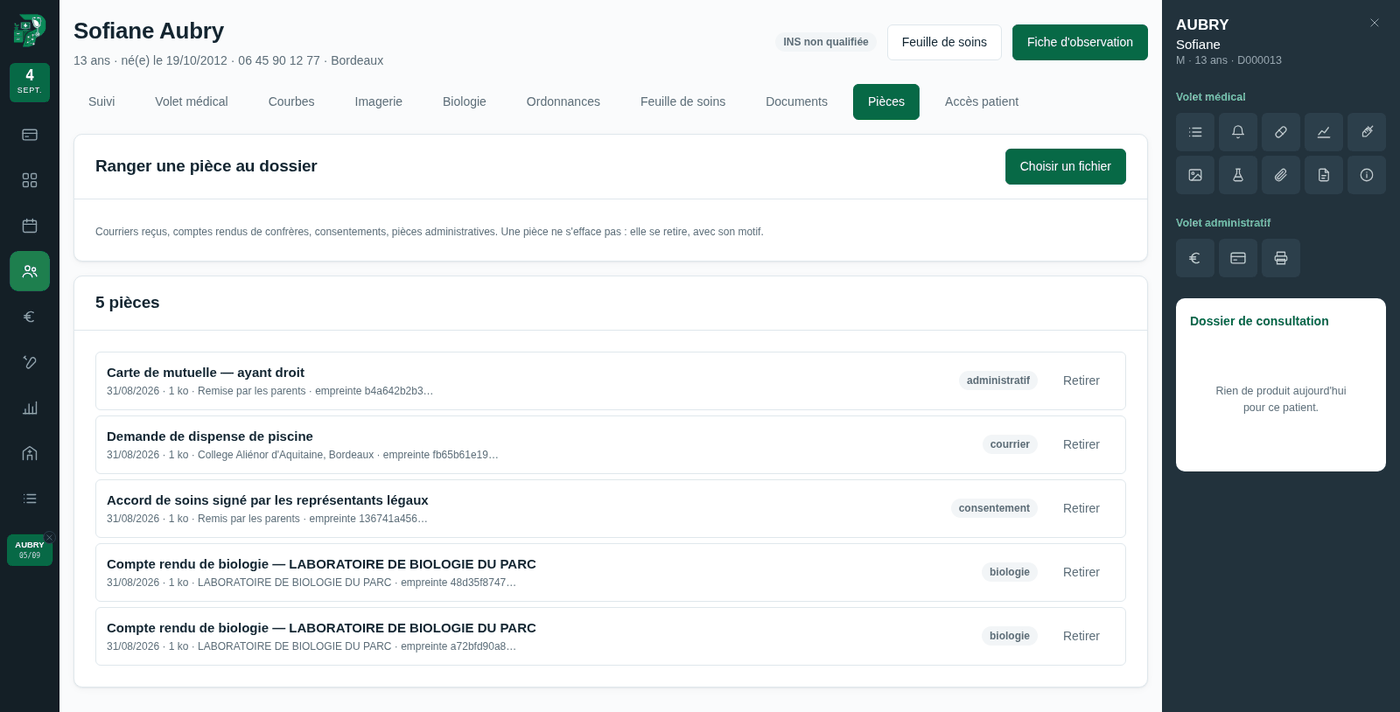
Task: Click the paperclip icon under Volet médical
Action: click(1281, 175)
